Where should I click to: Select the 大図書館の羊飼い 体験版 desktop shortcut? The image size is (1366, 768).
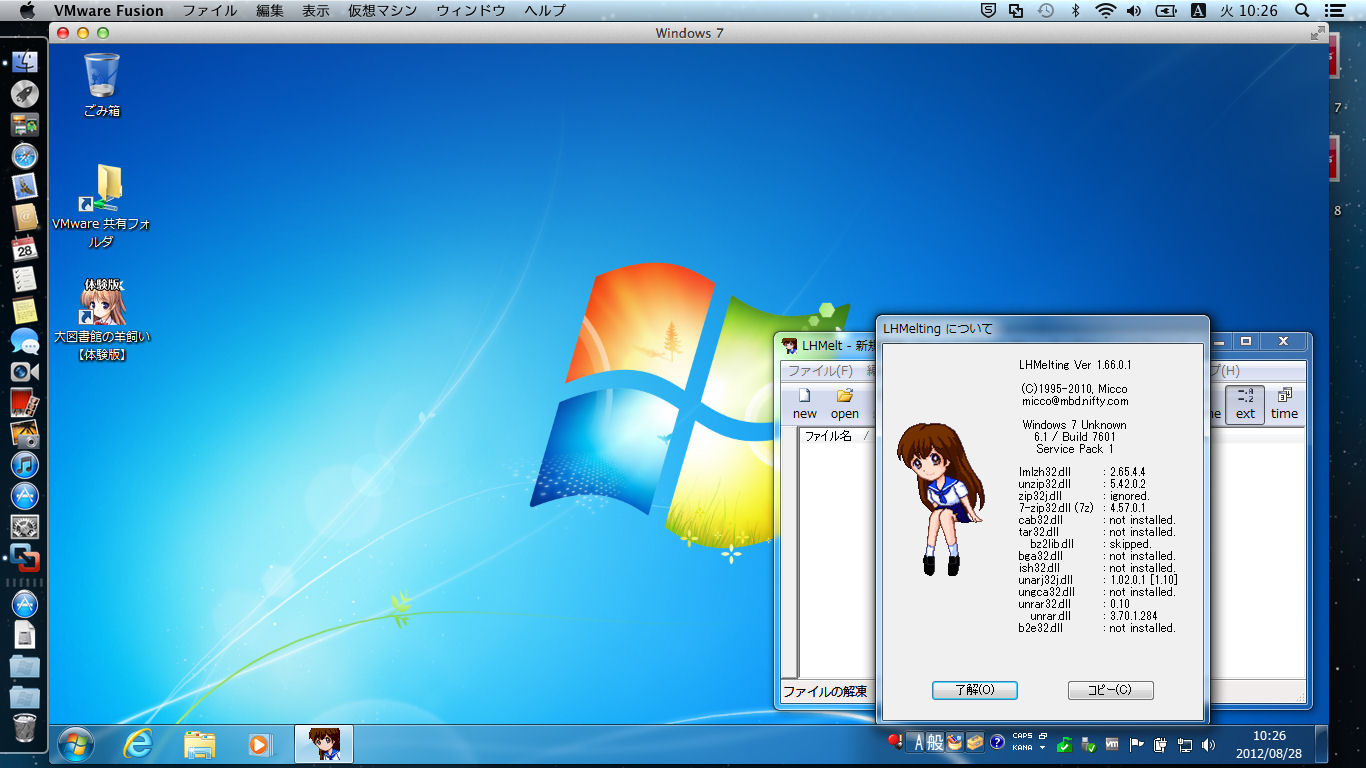(102, 320)
